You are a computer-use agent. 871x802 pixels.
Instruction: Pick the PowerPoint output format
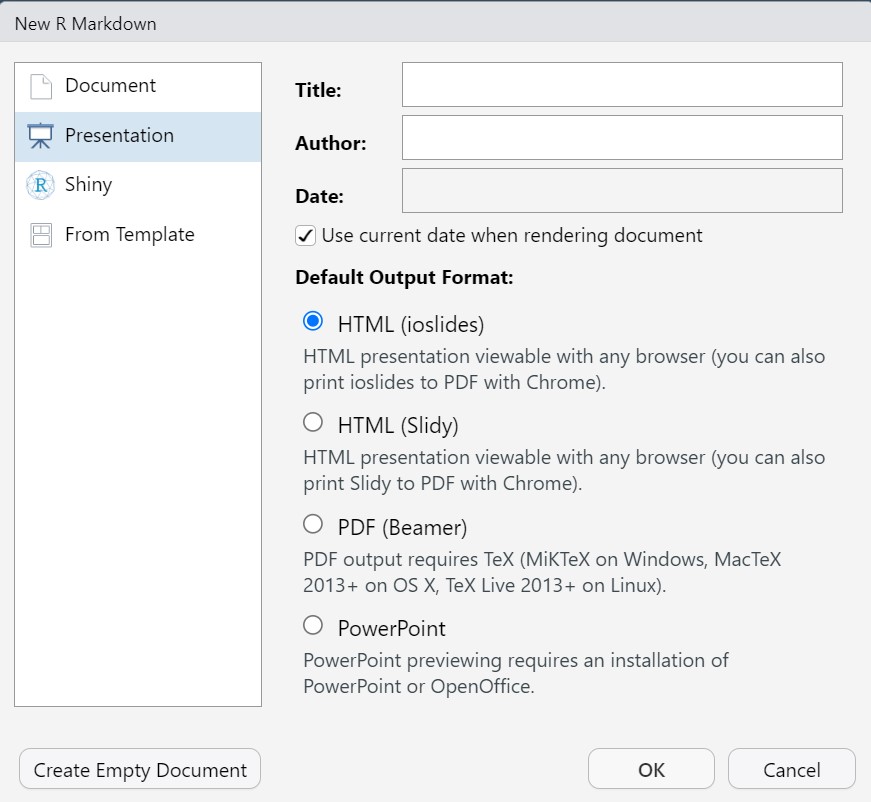(x=313, y=625)
